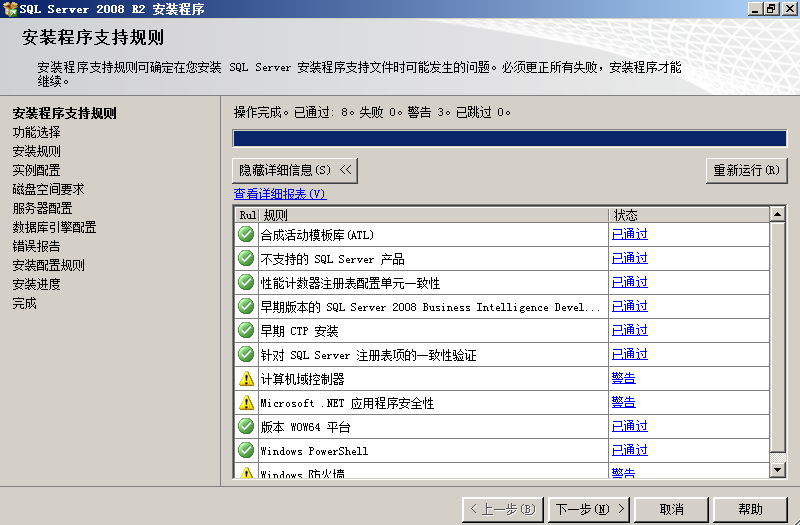
Task: Click the passed icon for 性能计数器注册表配置单元一致性
Action: pos(246,282)
